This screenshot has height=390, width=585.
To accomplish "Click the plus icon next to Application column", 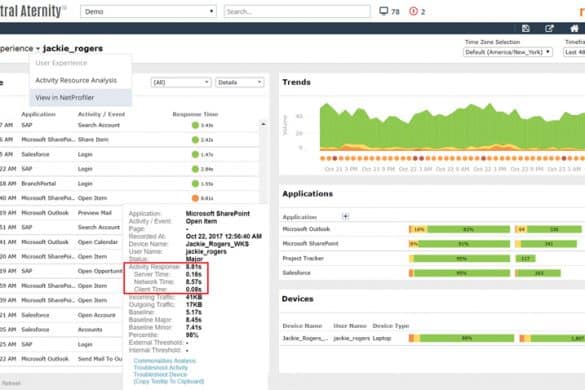I will [345, 216].
